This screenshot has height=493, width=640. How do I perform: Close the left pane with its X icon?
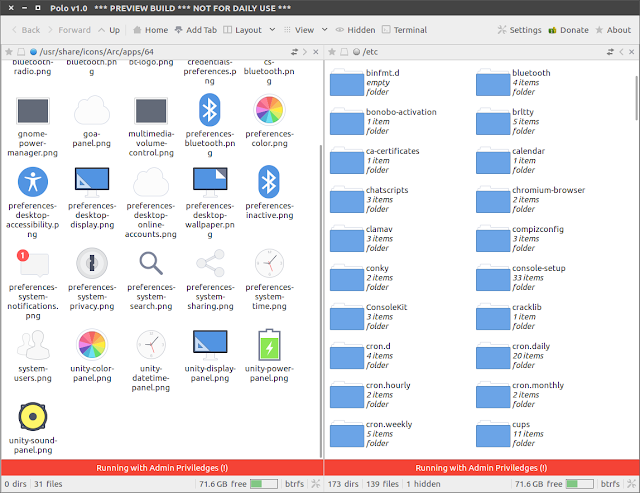316,52
